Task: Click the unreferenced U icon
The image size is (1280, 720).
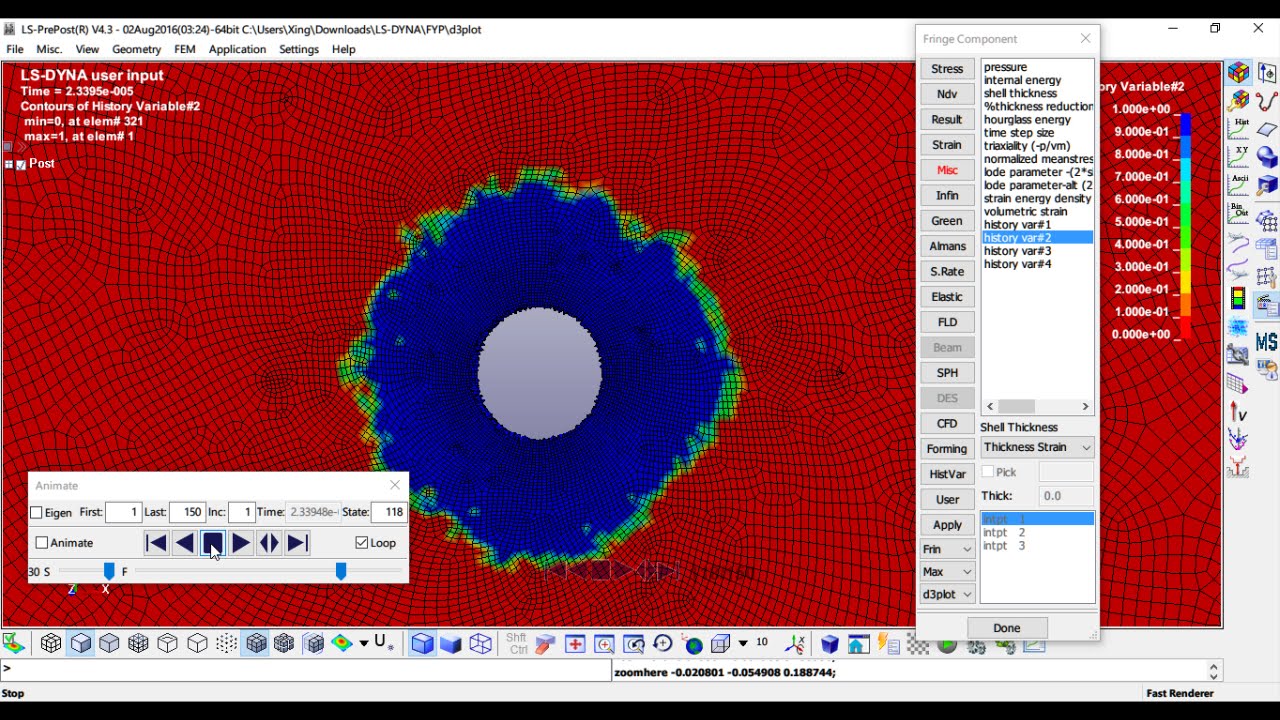Action: [x=383, y=643]
